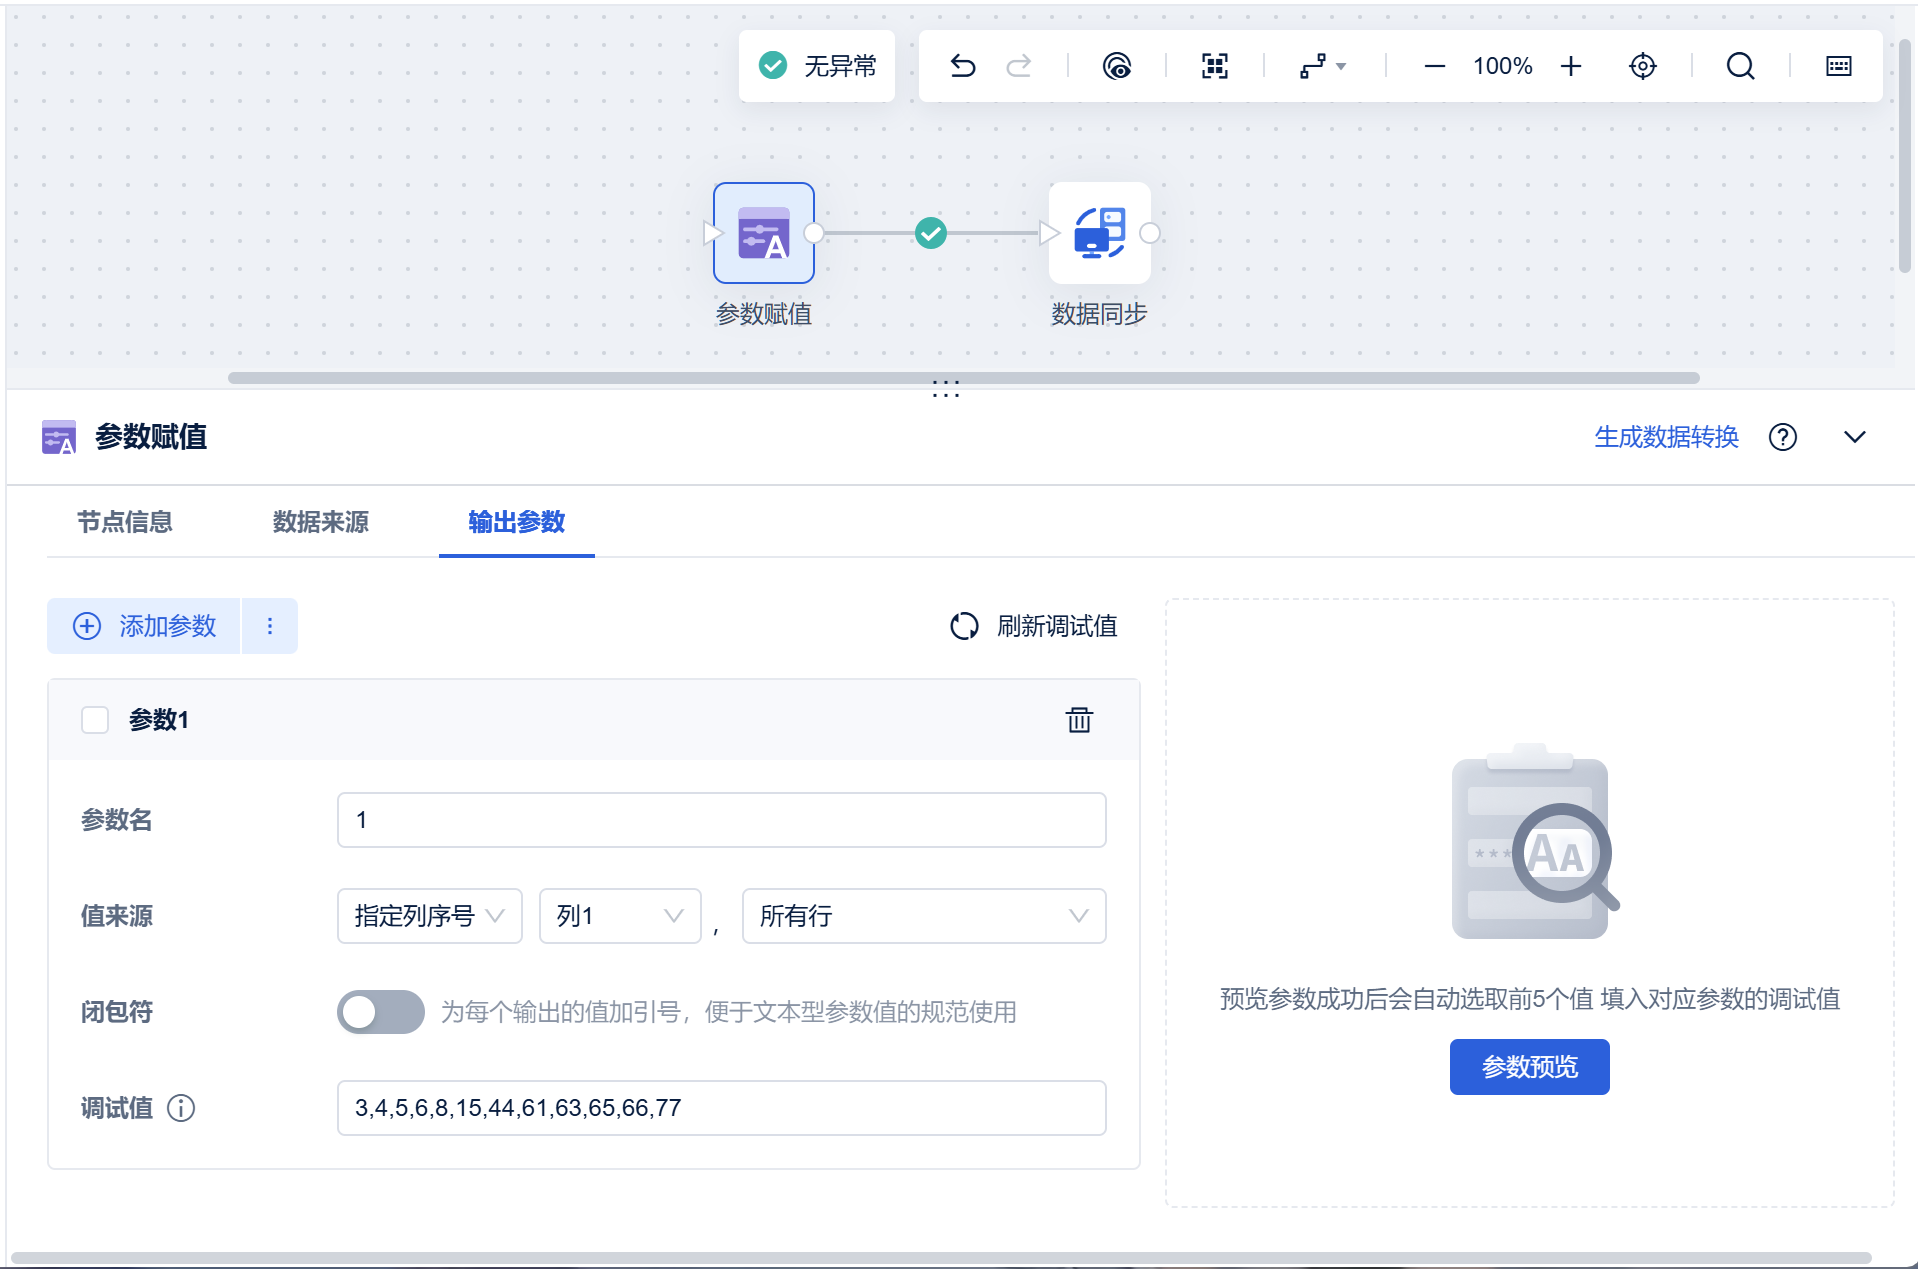Click the green check on the connection line
Viewport: 1918px width, 1269px height.
[x=931, y=233]
